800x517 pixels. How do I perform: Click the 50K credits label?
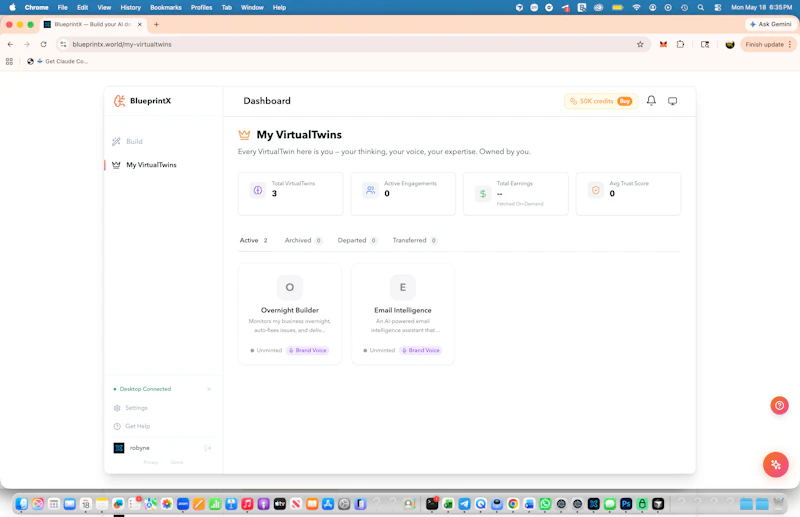tap(596, 101)
